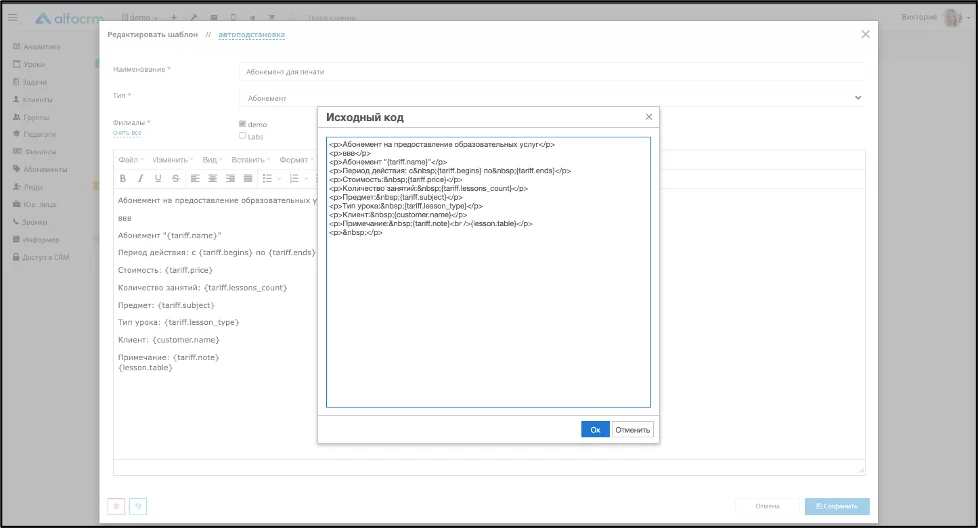Align text right in editor
Viewport: 979px width, 529px height.
(x=230, y=179)
